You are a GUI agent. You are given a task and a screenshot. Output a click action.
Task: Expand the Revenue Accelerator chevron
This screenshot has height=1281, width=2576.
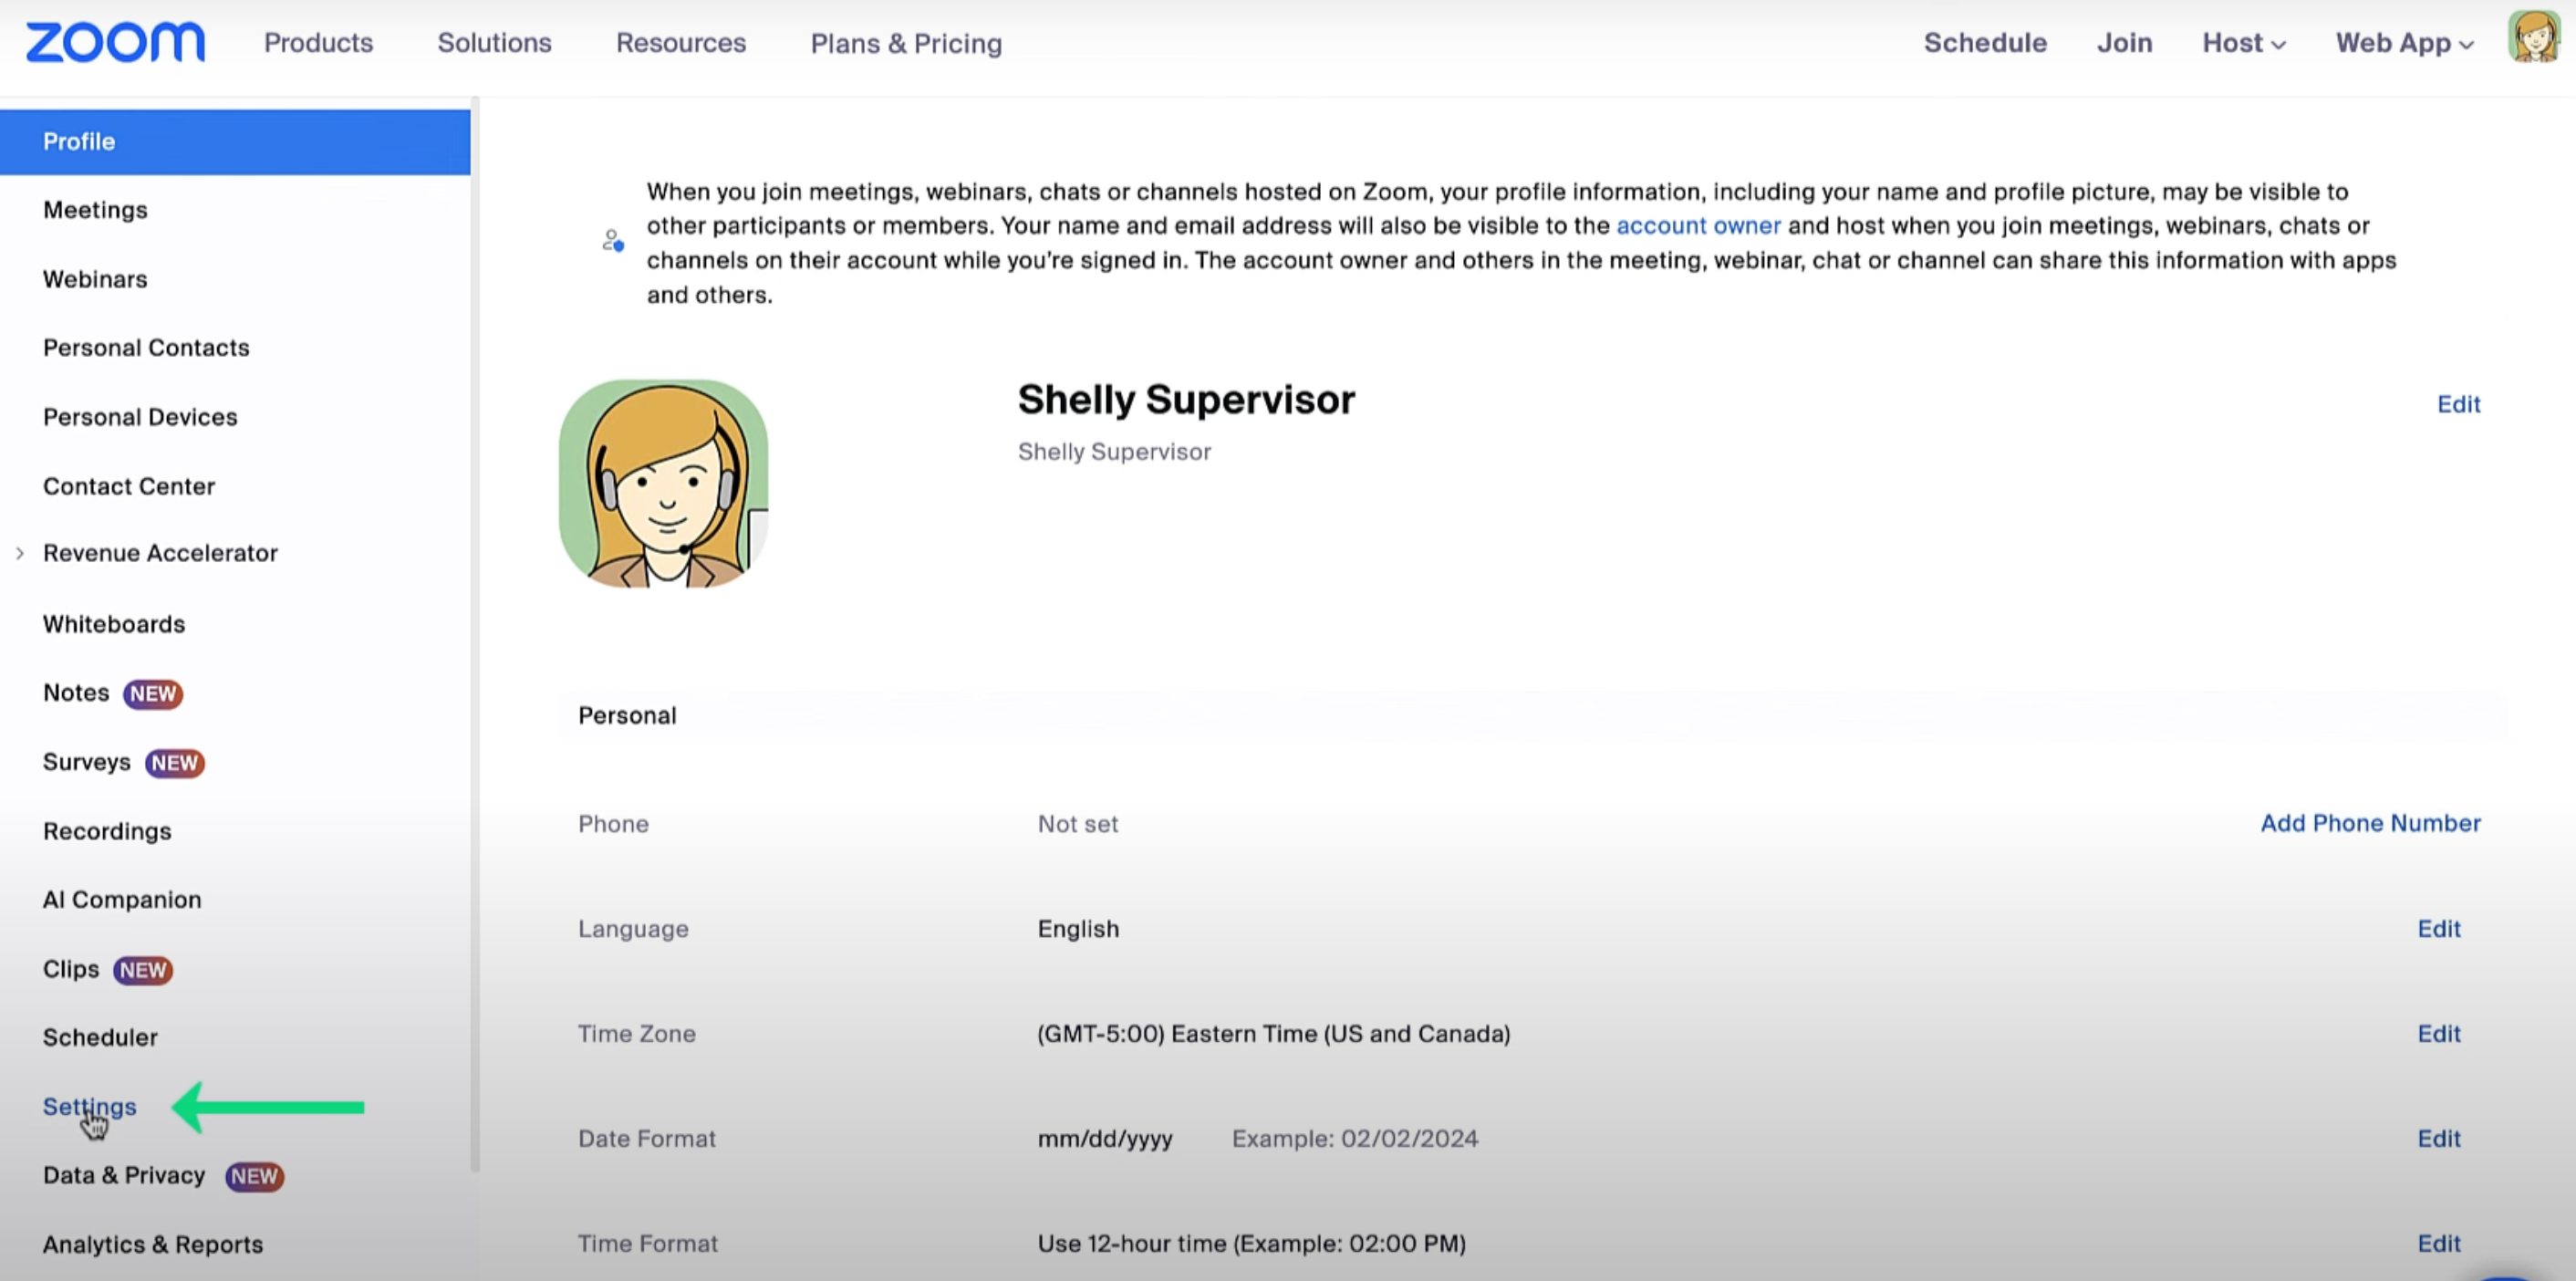coord(20,553)
